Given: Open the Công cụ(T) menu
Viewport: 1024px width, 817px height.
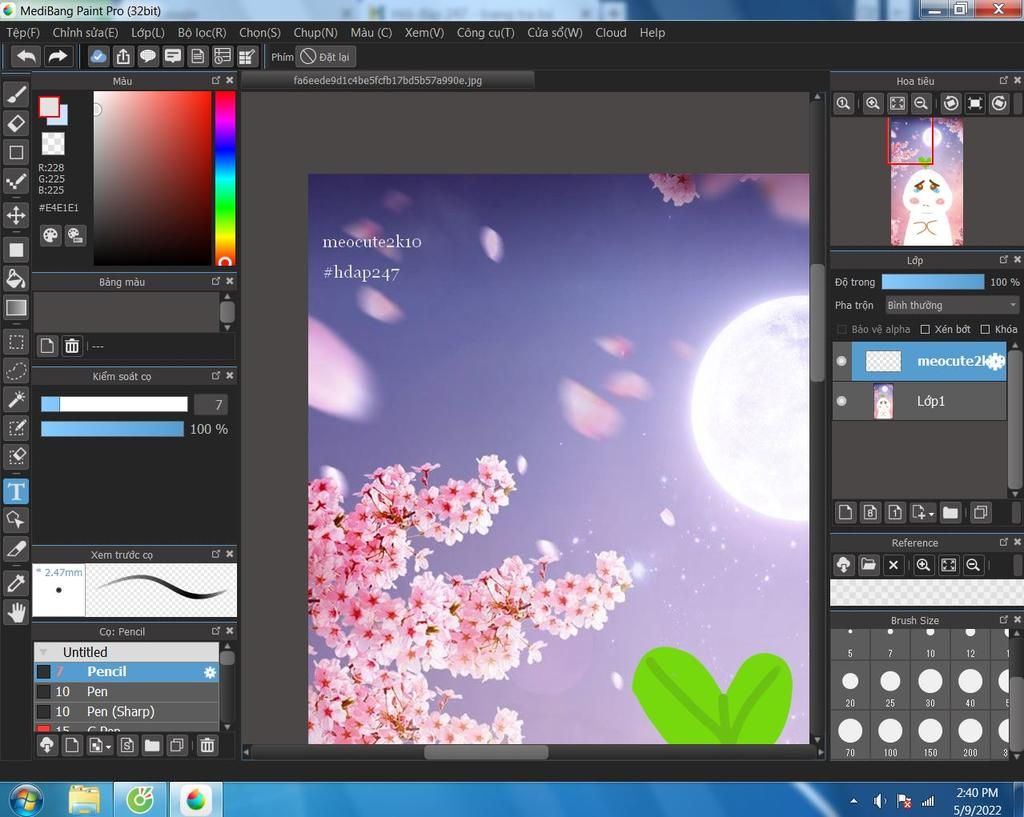Looking at the screenshot, I should point(486,33).
